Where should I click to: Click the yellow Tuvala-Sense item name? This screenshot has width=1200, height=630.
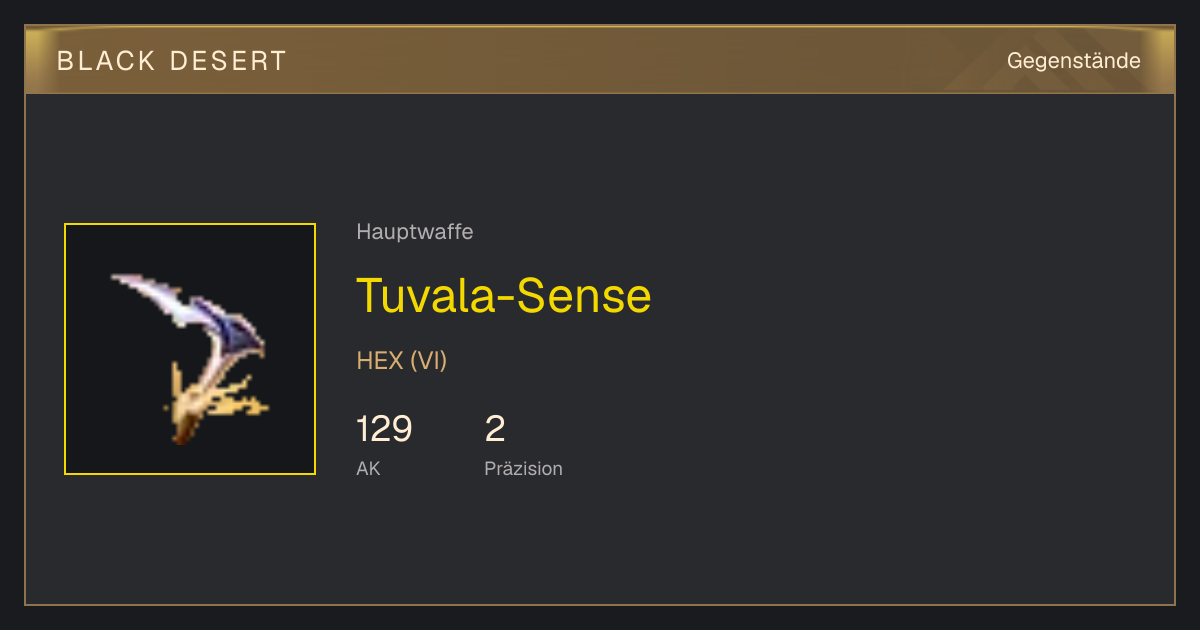[x=504, y=295]
